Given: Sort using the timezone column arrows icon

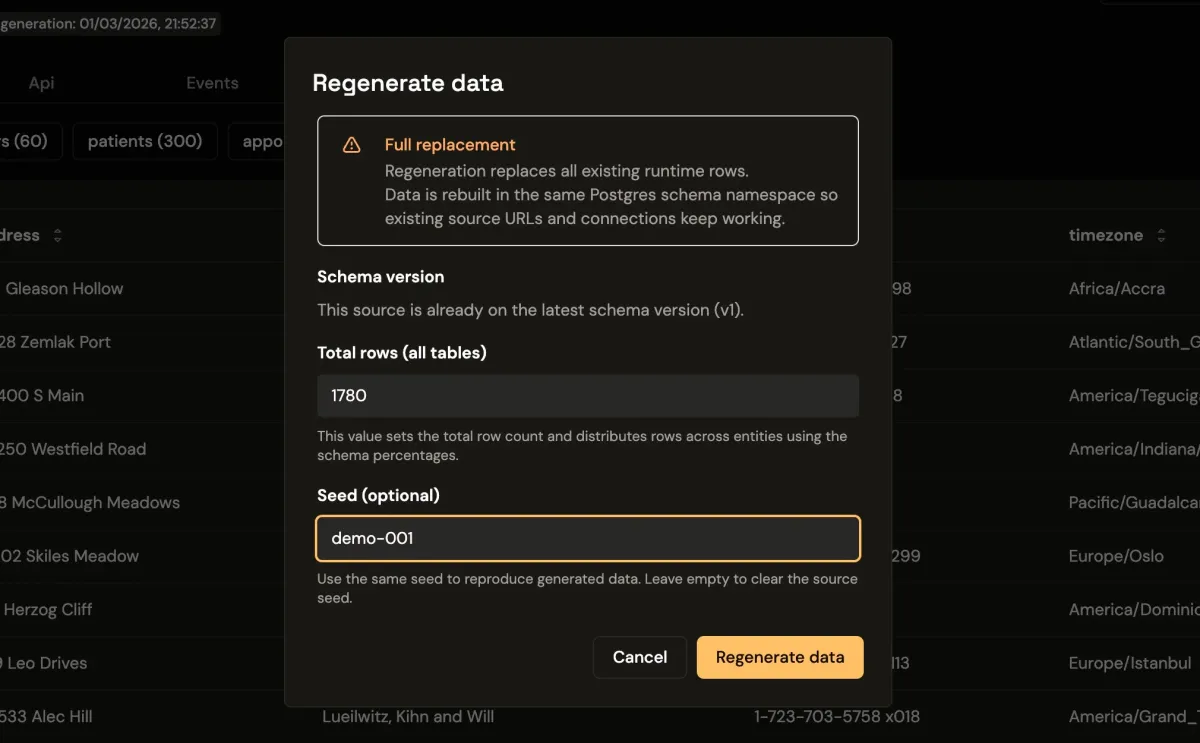Looking at the screenshot, I should point(1161,236).
